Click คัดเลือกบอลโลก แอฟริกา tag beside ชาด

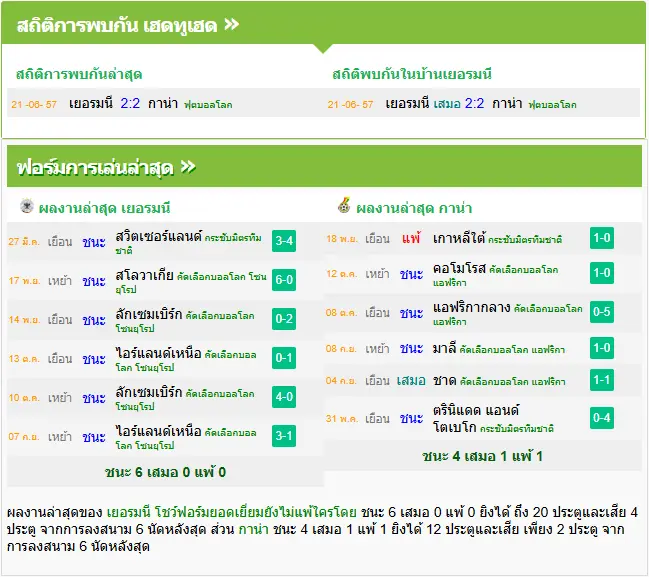(x=512, y=382)
